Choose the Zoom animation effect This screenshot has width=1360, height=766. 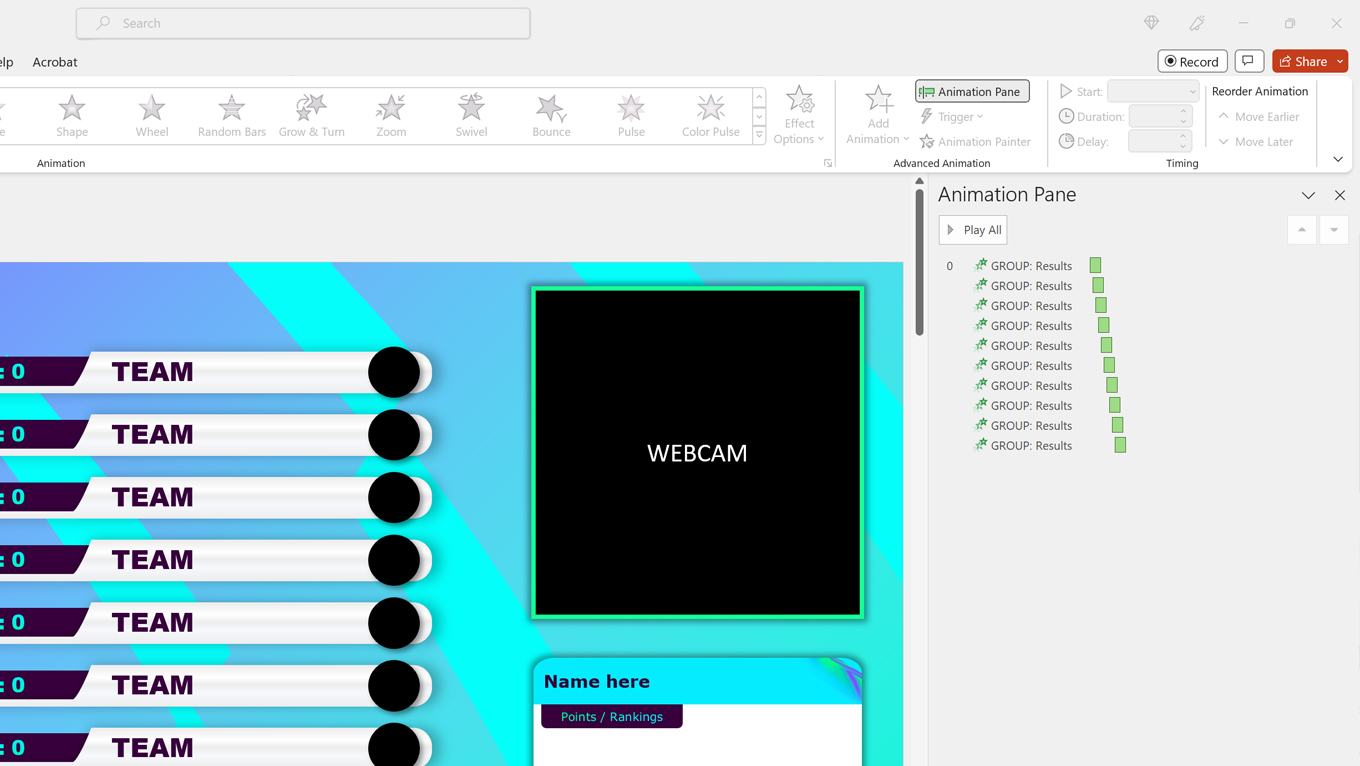pyautogui.click(x=391, y=115)
